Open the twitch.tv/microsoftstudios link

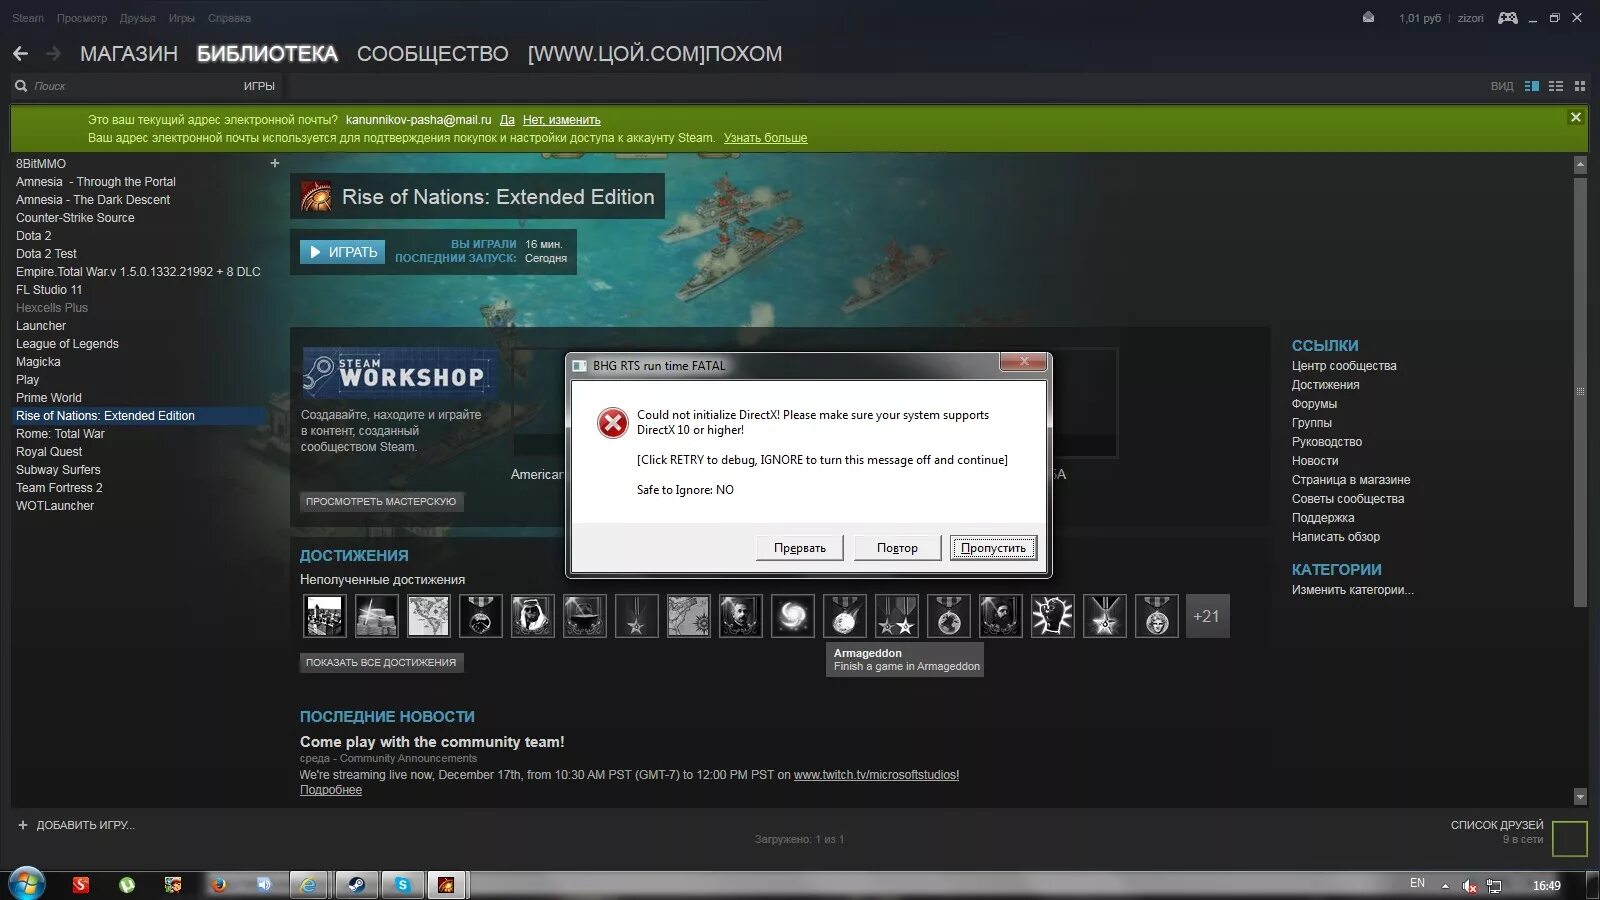click(876, 775)
